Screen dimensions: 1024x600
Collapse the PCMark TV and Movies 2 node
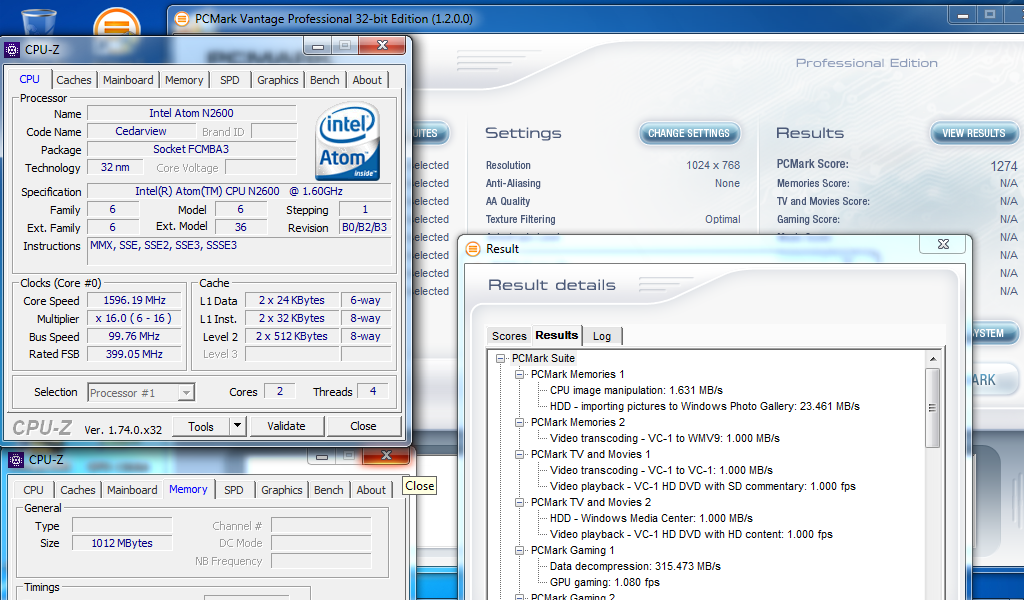point(520,503)
